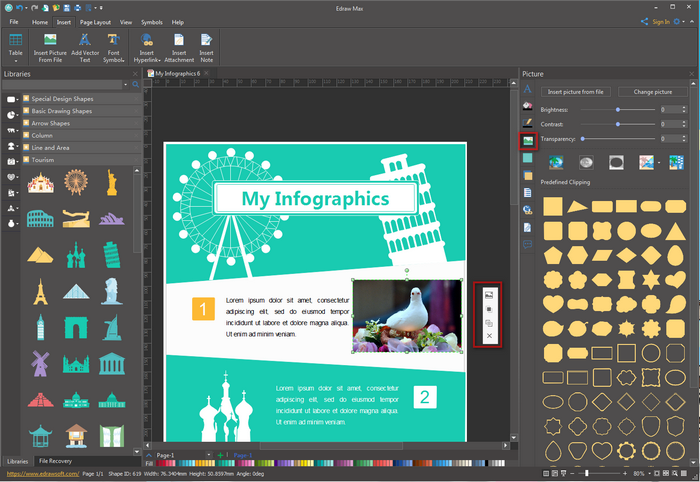Select the windmill tourism shape
The height and width of the screenshot is (482, 700).
(x=40, y=362)
